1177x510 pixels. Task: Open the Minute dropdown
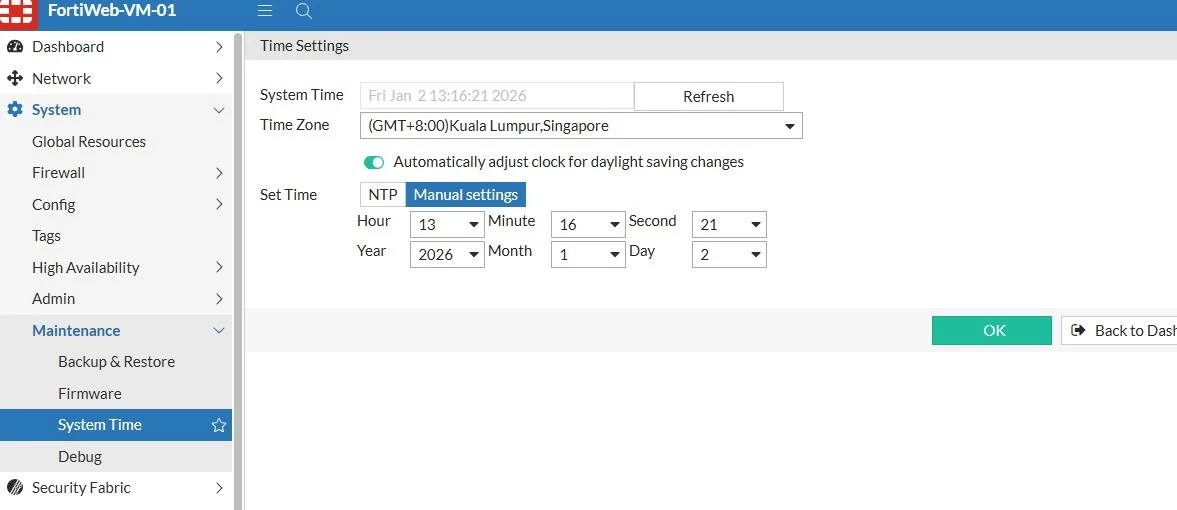click(x=588, y=224)
